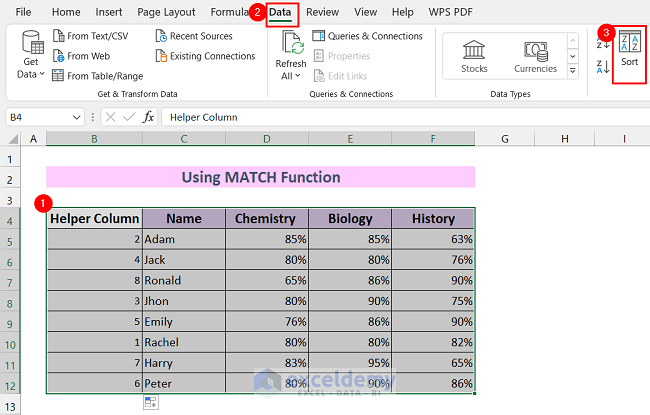Click inside the formula bar text

(400, 117)
